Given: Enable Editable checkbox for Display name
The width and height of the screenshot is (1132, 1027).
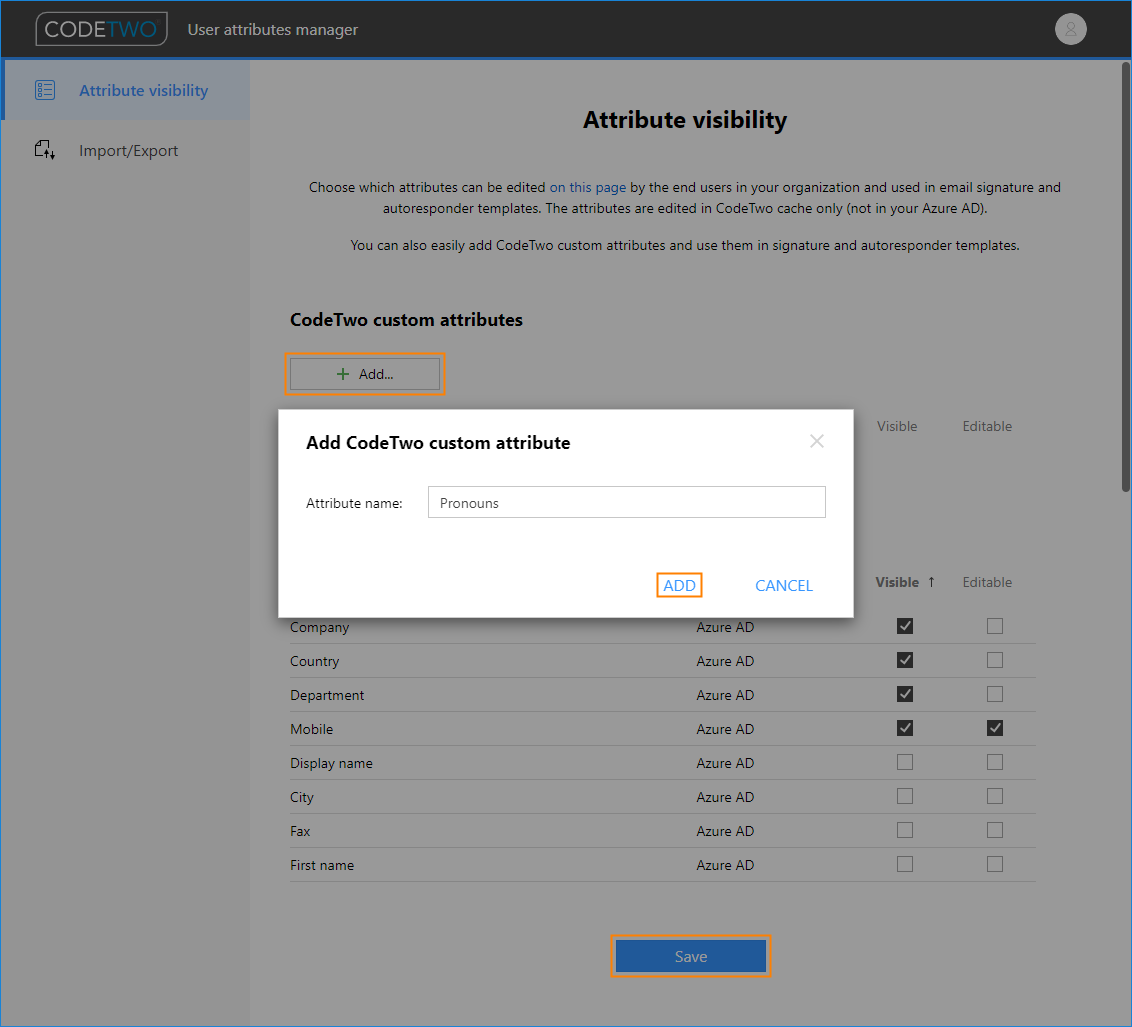Looking at the screenshot, I should point(995,761).
